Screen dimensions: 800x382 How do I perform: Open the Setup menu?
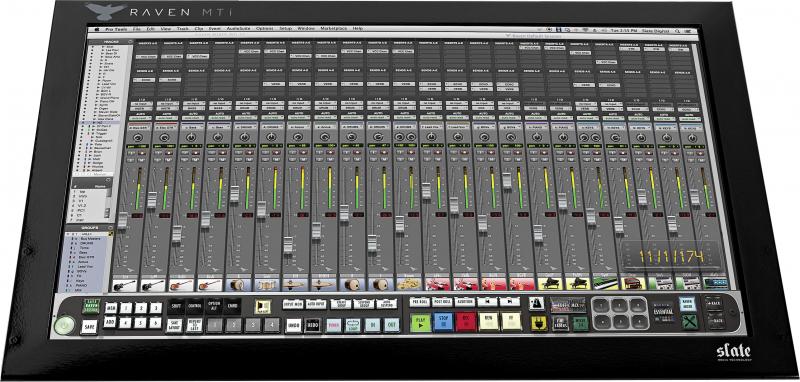286,30
